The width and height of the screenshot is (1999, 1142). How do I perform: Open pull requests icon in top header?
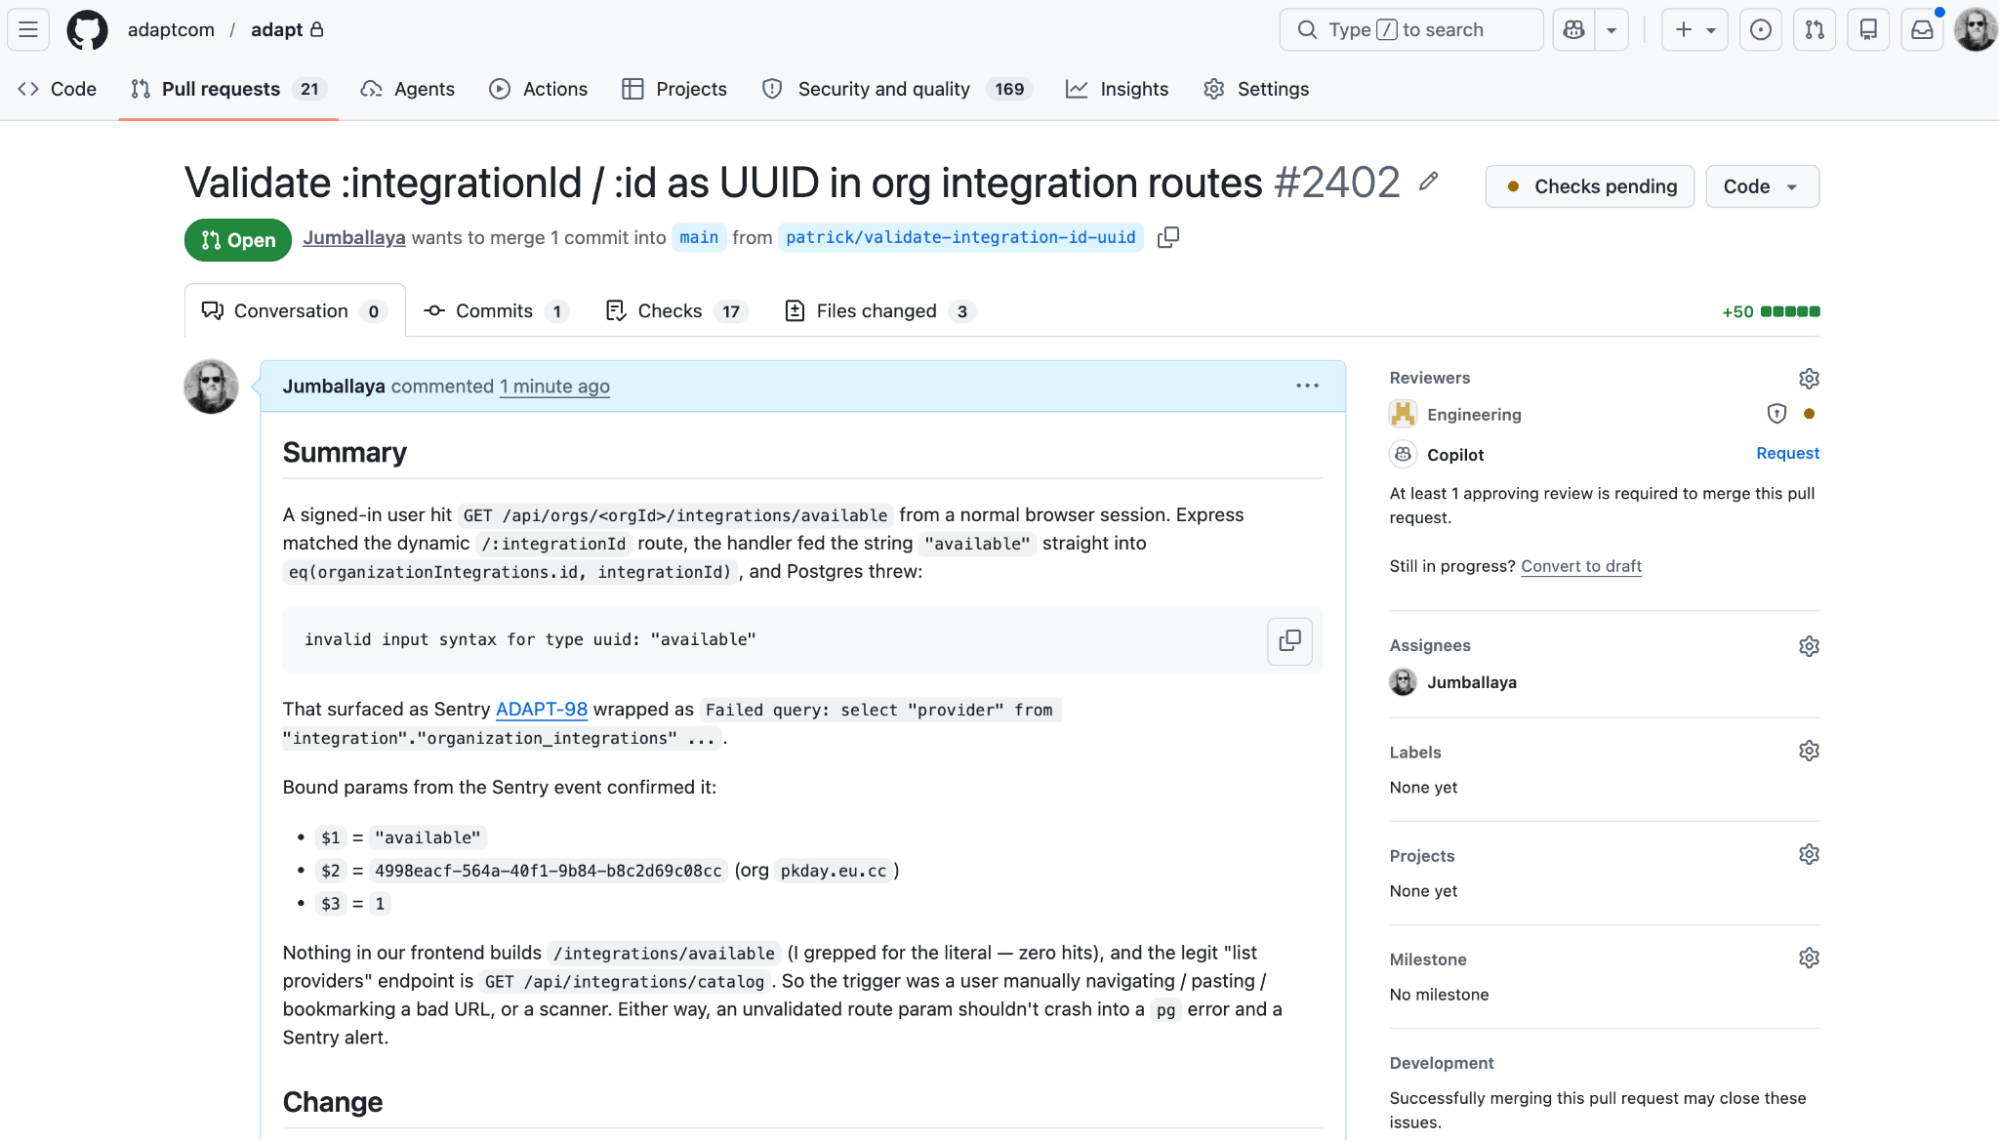(1815, 30)
